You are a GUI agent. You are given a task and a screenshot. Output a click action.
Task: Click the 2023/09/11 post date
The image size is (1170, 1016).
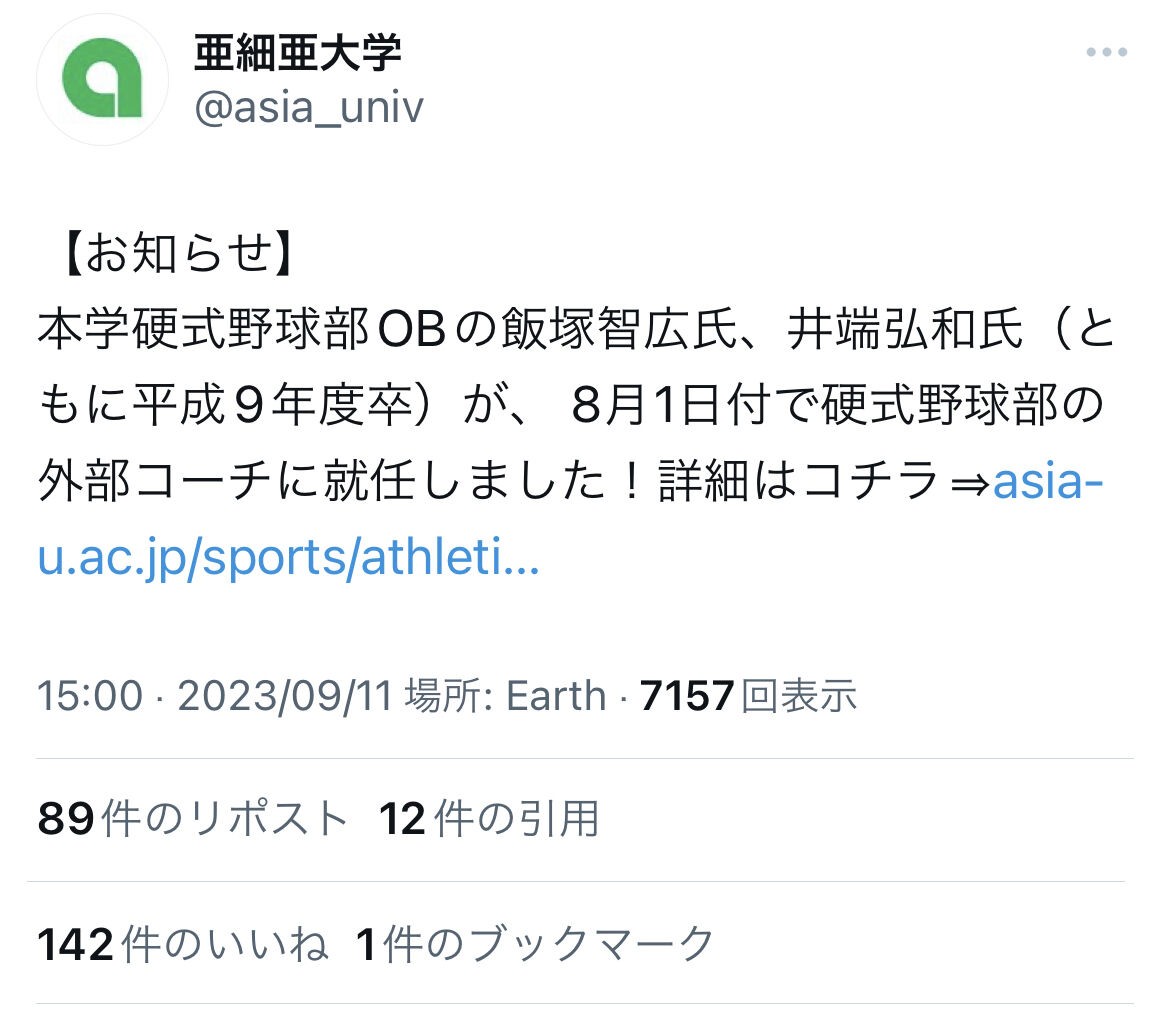(285, 696)
